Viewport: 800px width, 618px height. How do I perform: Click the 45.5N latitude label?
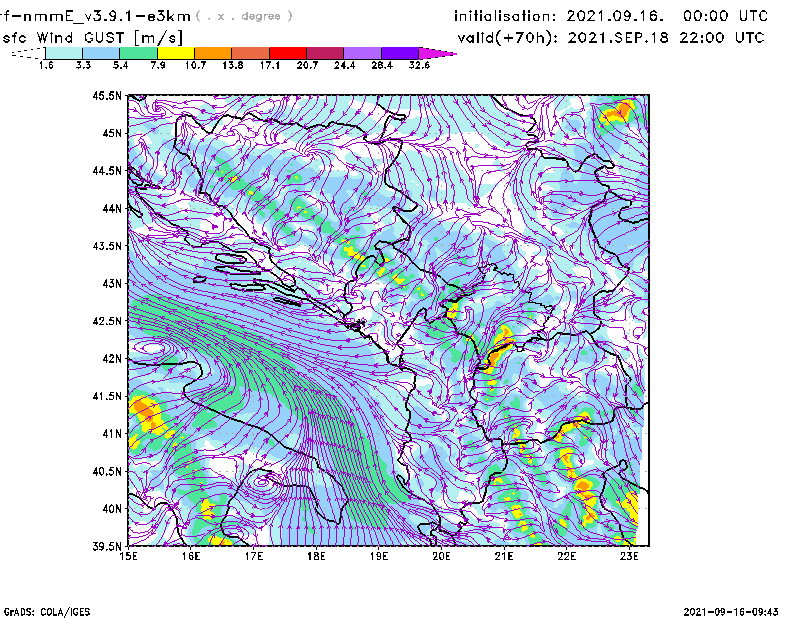tap(107, 95)
